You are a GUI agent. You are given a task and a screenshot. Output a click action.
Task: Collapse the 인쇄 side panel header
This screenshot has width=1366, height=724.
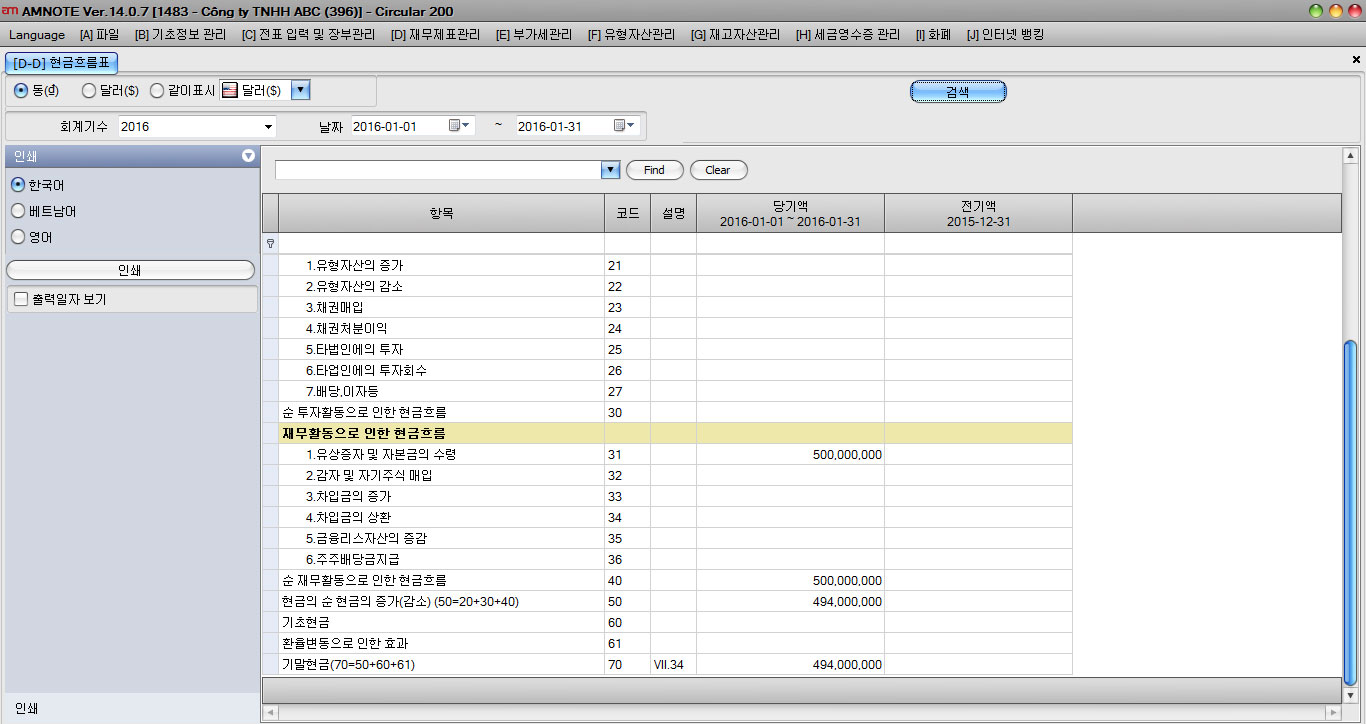[x=248, y=156]
